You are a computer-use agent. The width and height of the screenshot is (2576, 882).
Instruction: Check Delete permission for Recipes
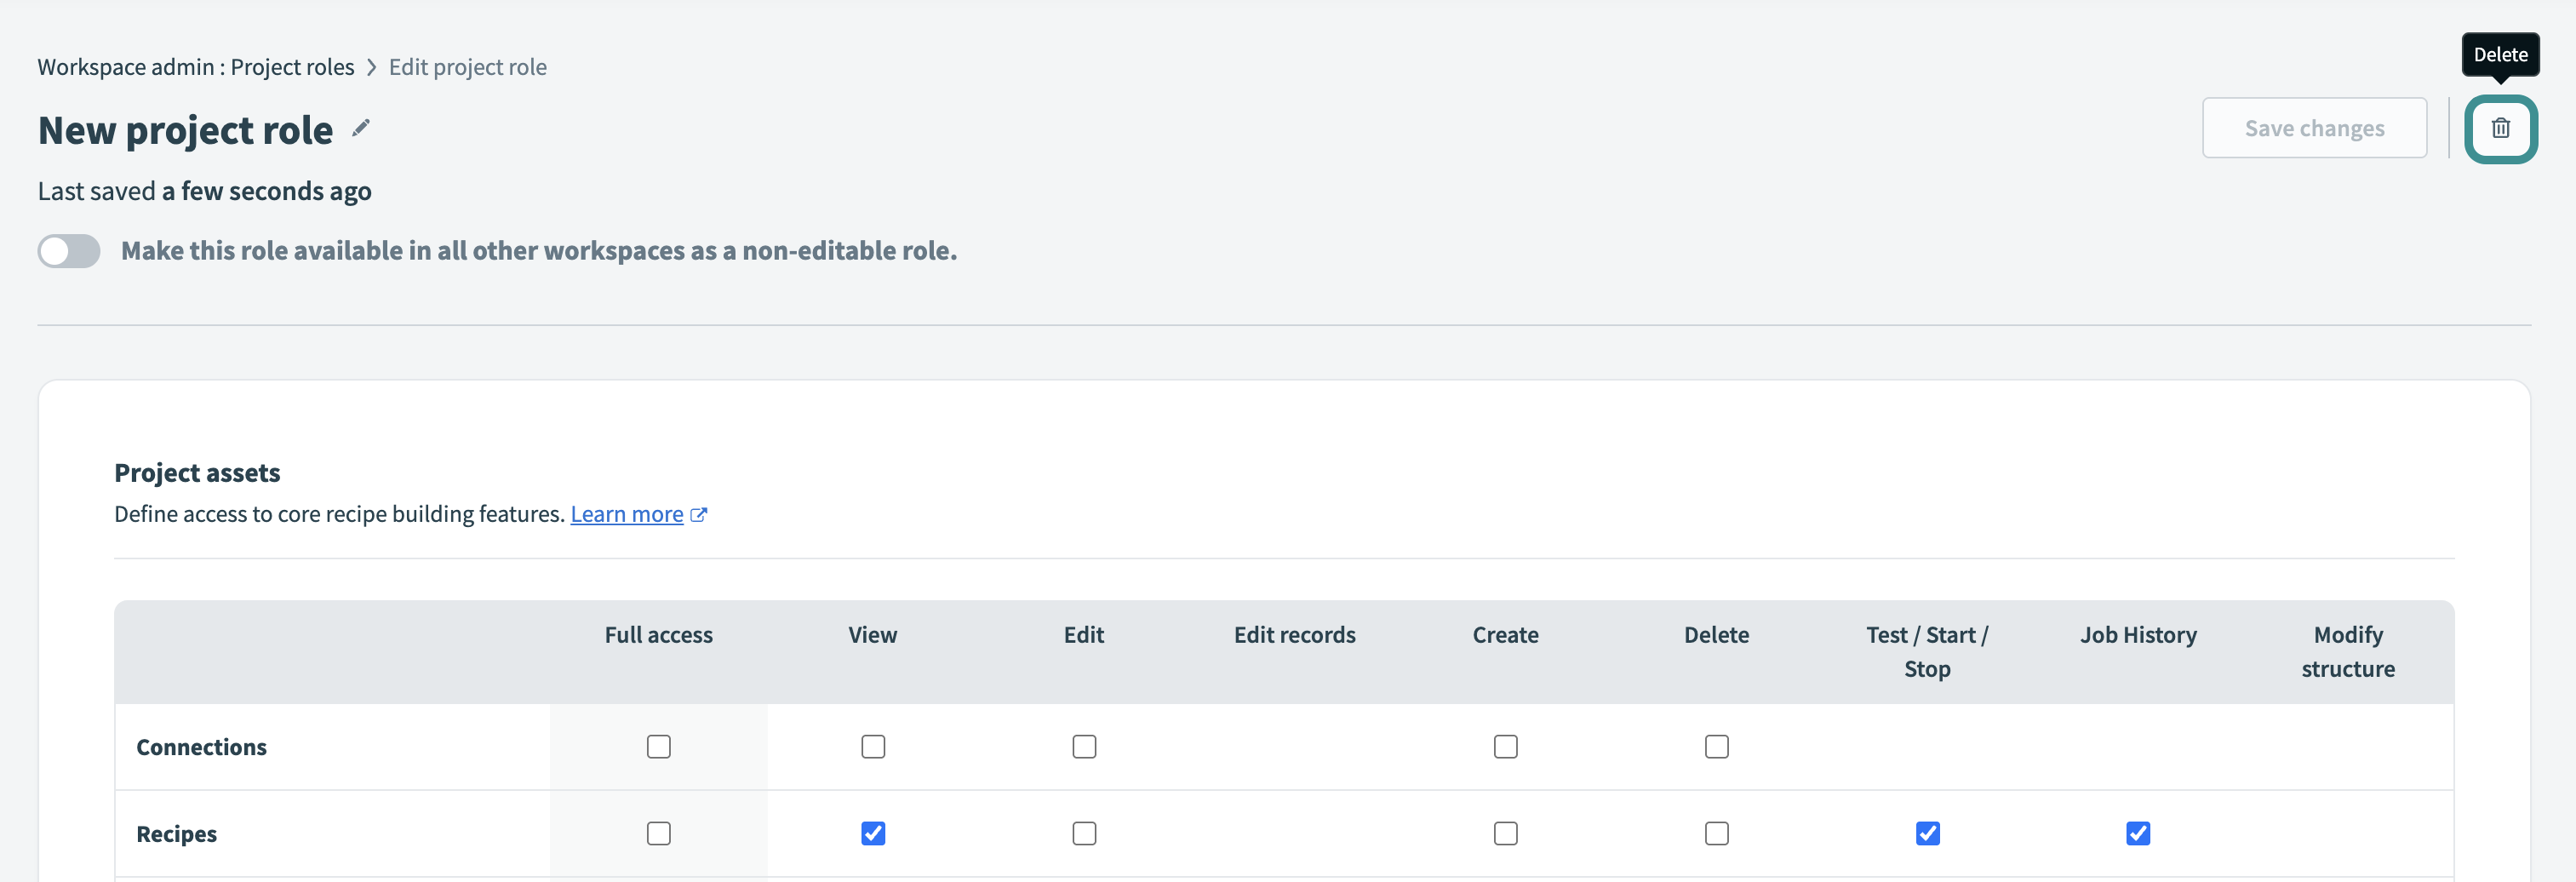point(1716,833)
